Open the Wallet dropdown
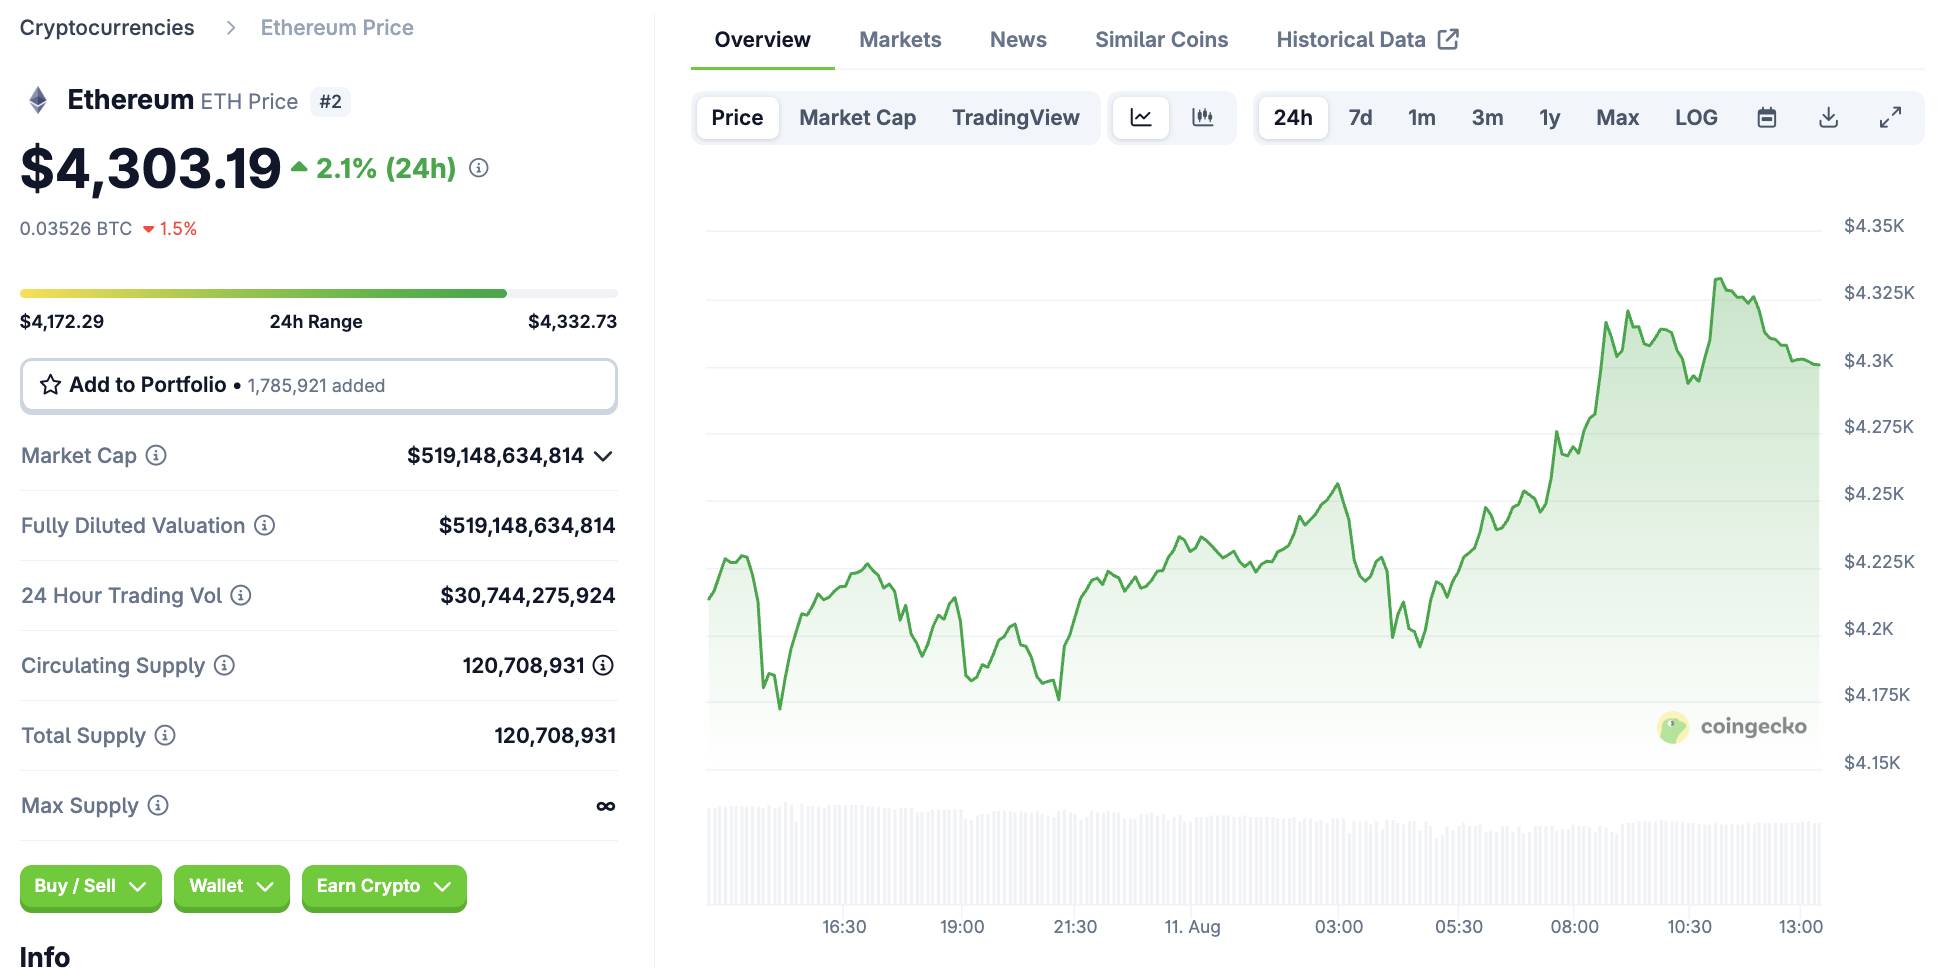Image resolution: width=1940 pixels, height=968 pixels. [232, 887]
